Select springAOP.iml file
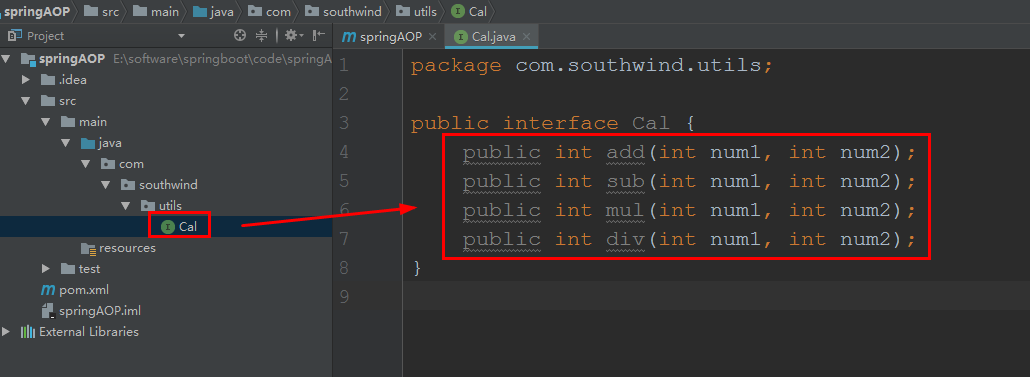Screen dimensions: 1030x377 [x=91, y=311]
